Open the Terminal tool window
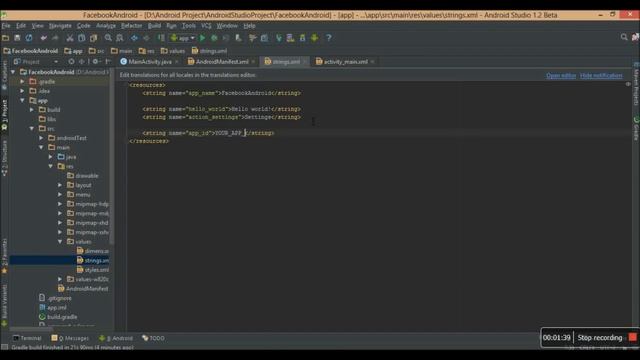Screen dimensions: 640x360 (27, 338)
